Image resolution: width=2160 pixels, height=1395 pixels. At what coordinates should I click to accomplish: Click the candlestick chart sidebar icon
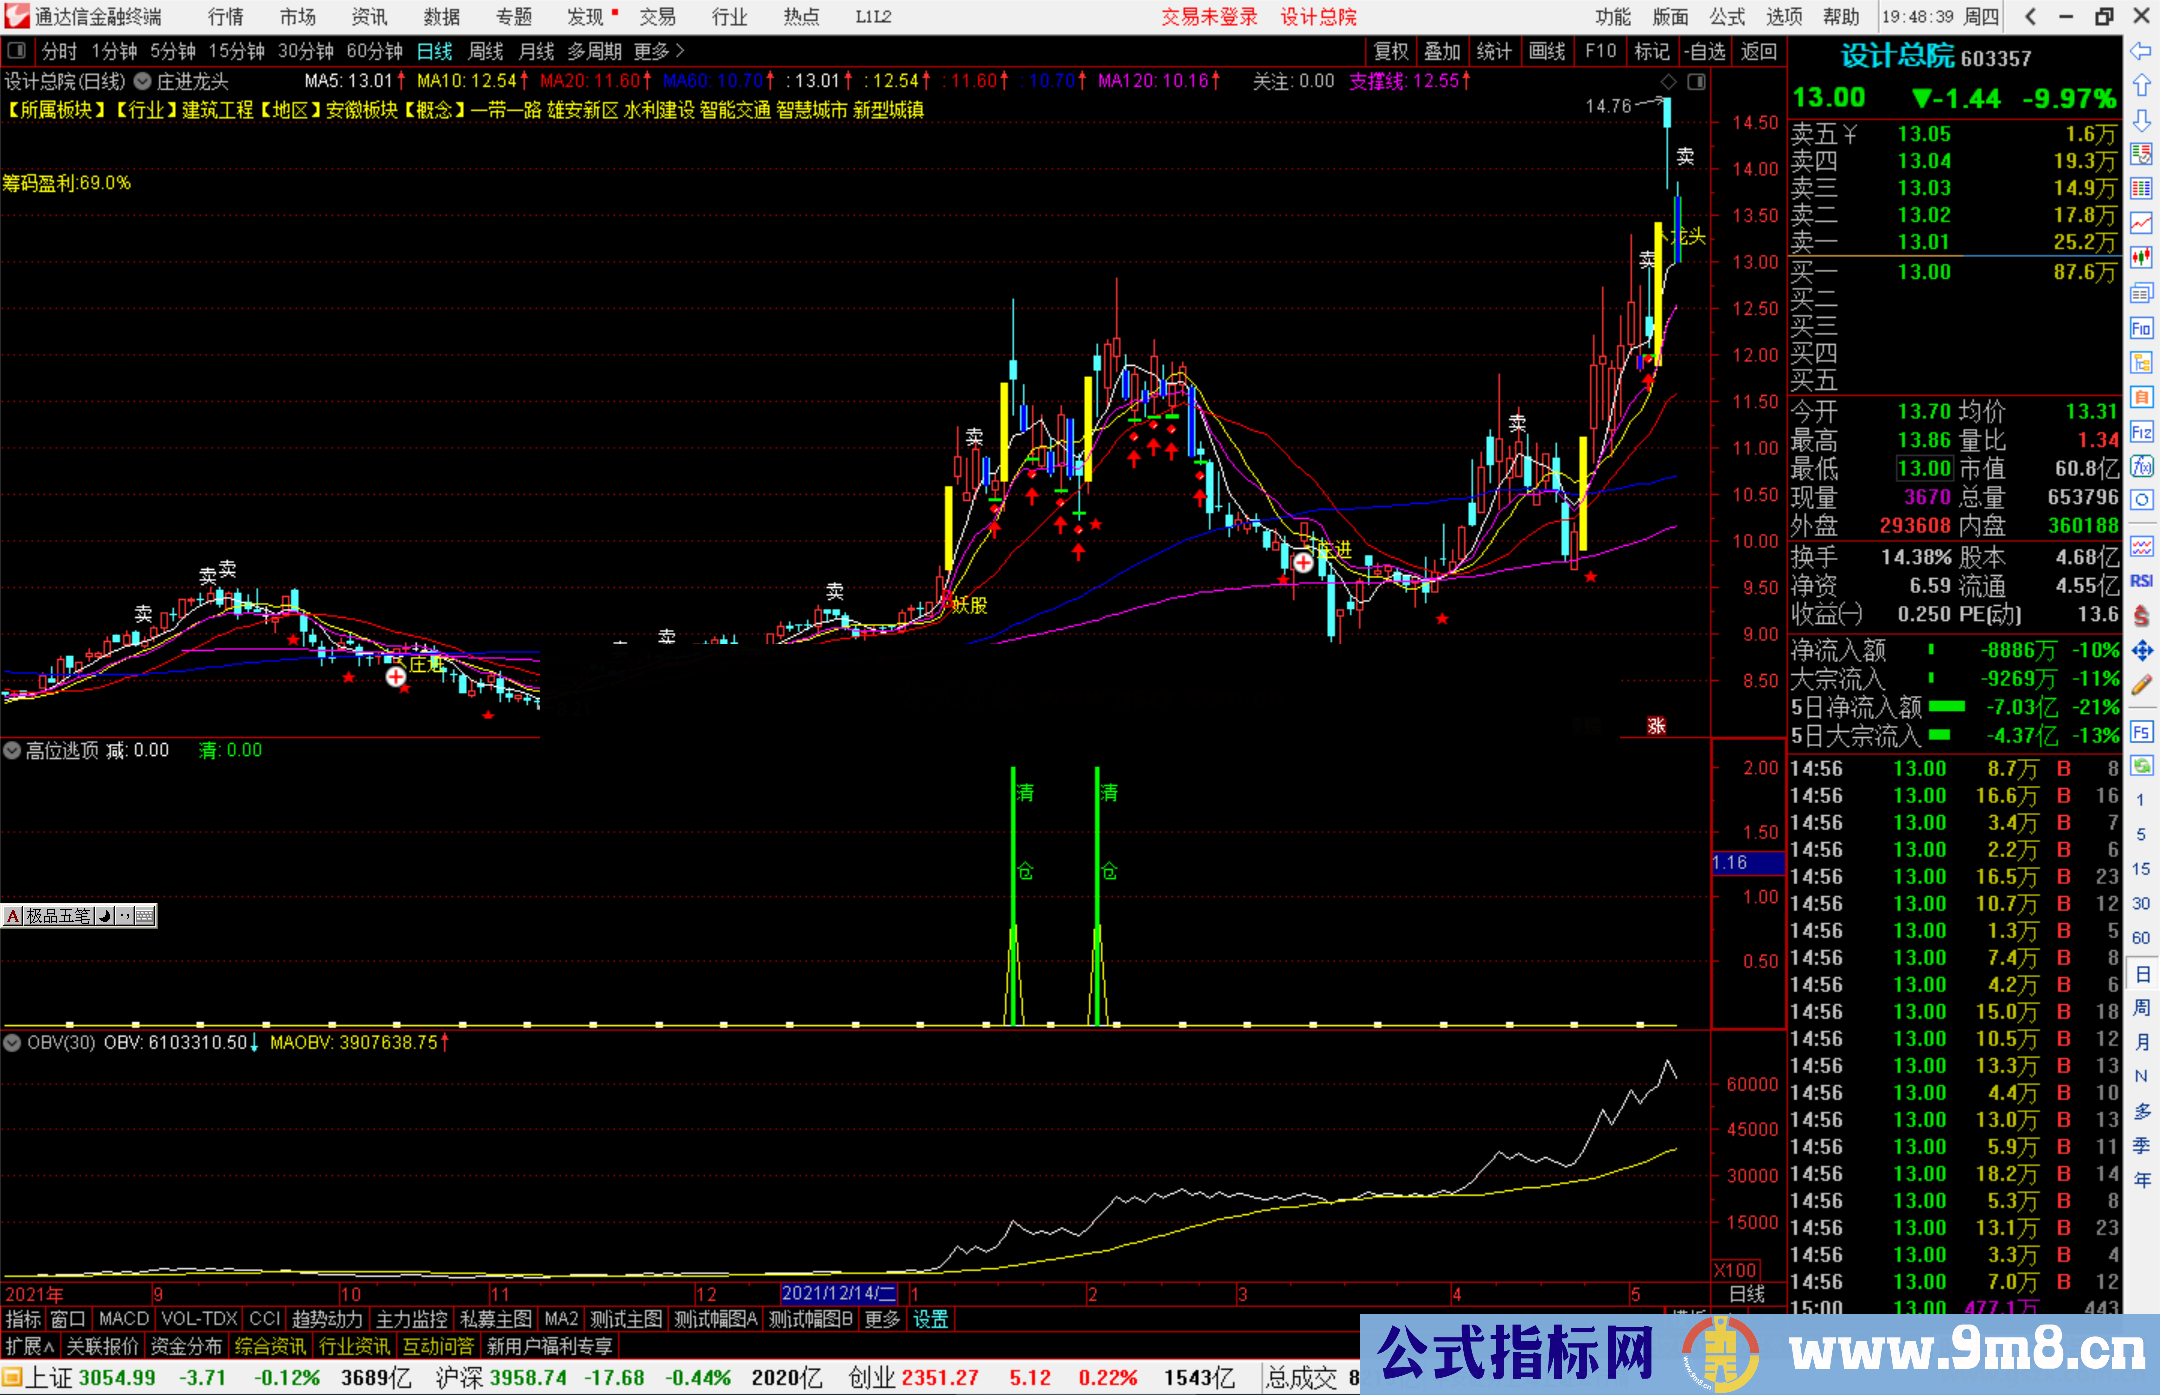(x=2141, y=258)
